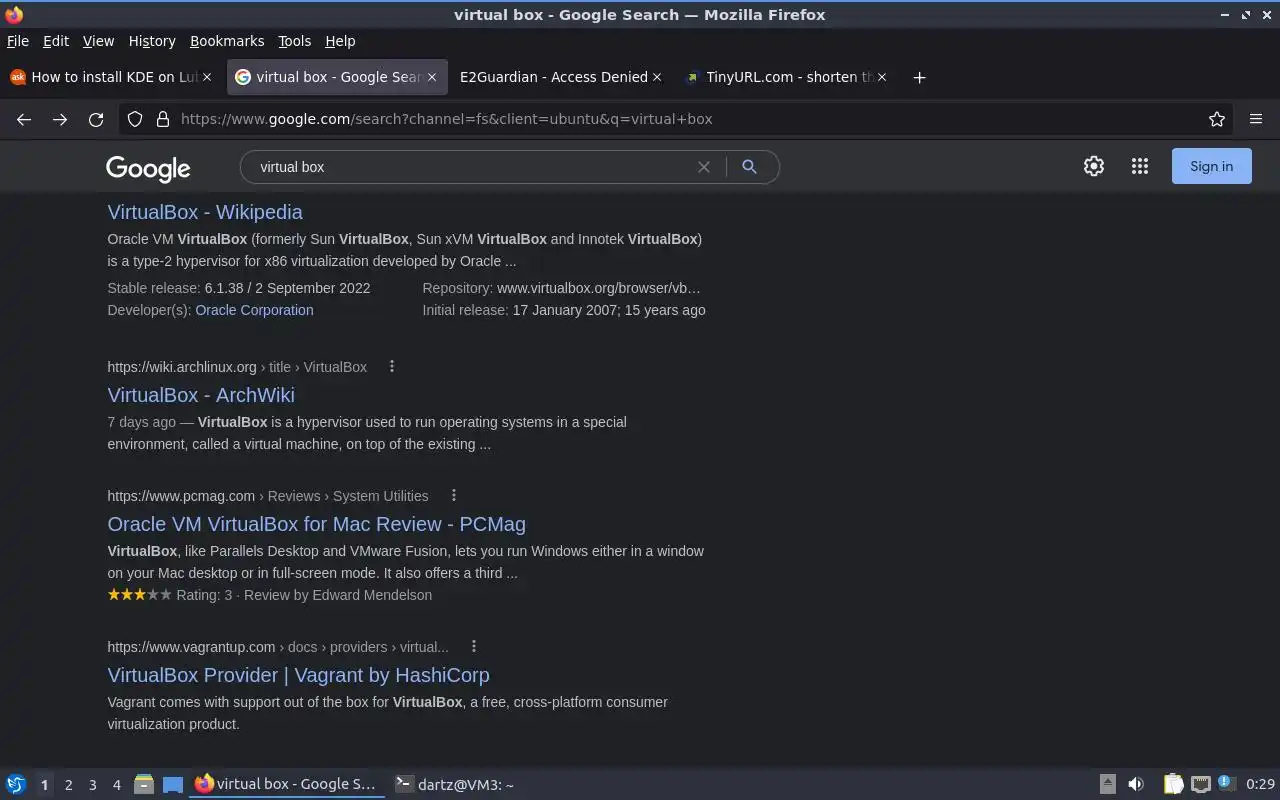Open the file manager in the taskbar
This screenshot has width=1280, height=800.
(x=143, y=784)
